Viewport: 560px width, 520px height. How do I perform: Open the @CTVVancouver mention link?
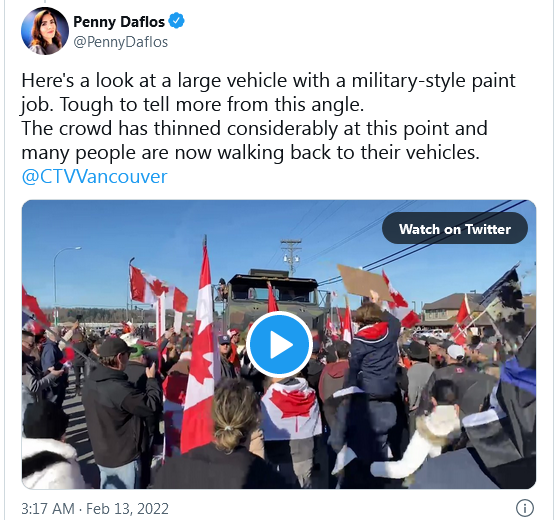coord(94,176)
